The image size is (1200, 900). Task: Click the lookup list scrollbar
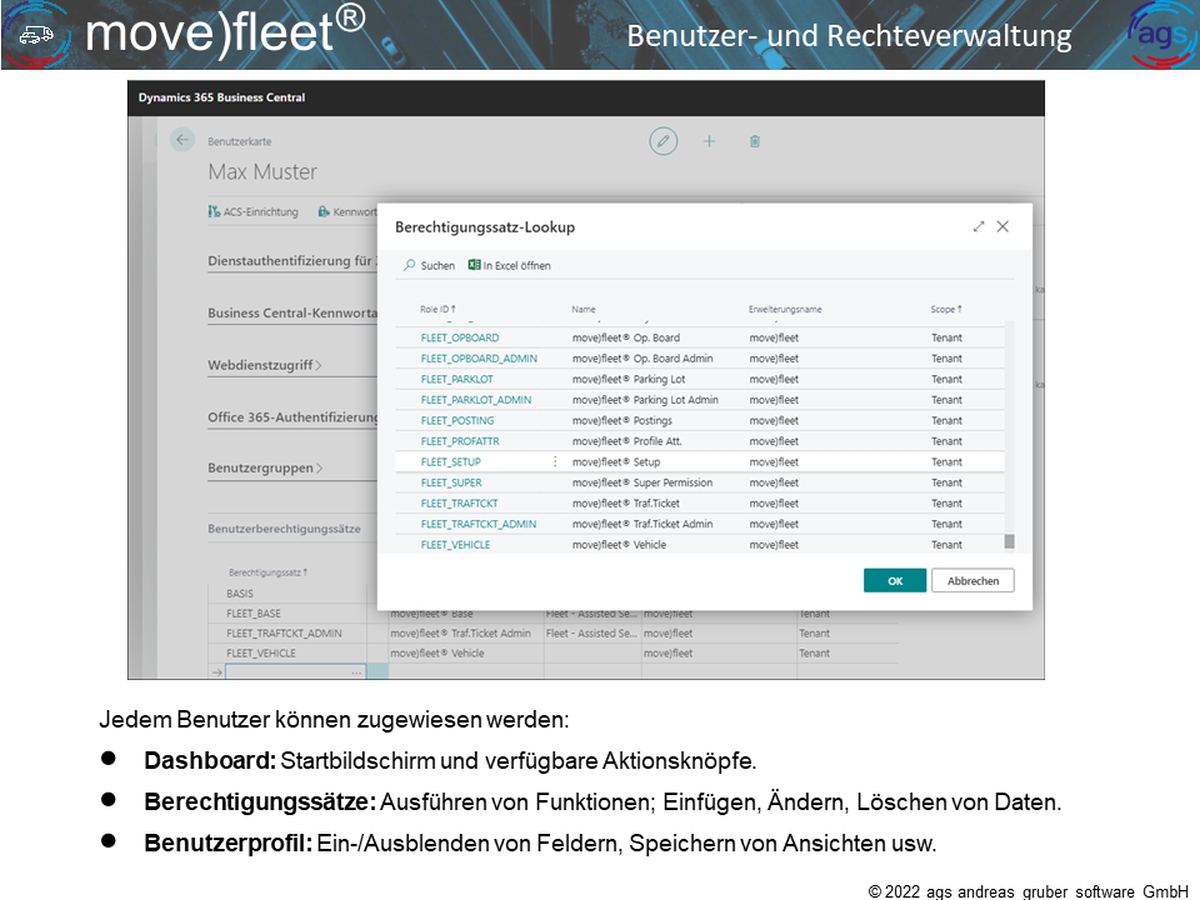click(x=1009, y=541)
